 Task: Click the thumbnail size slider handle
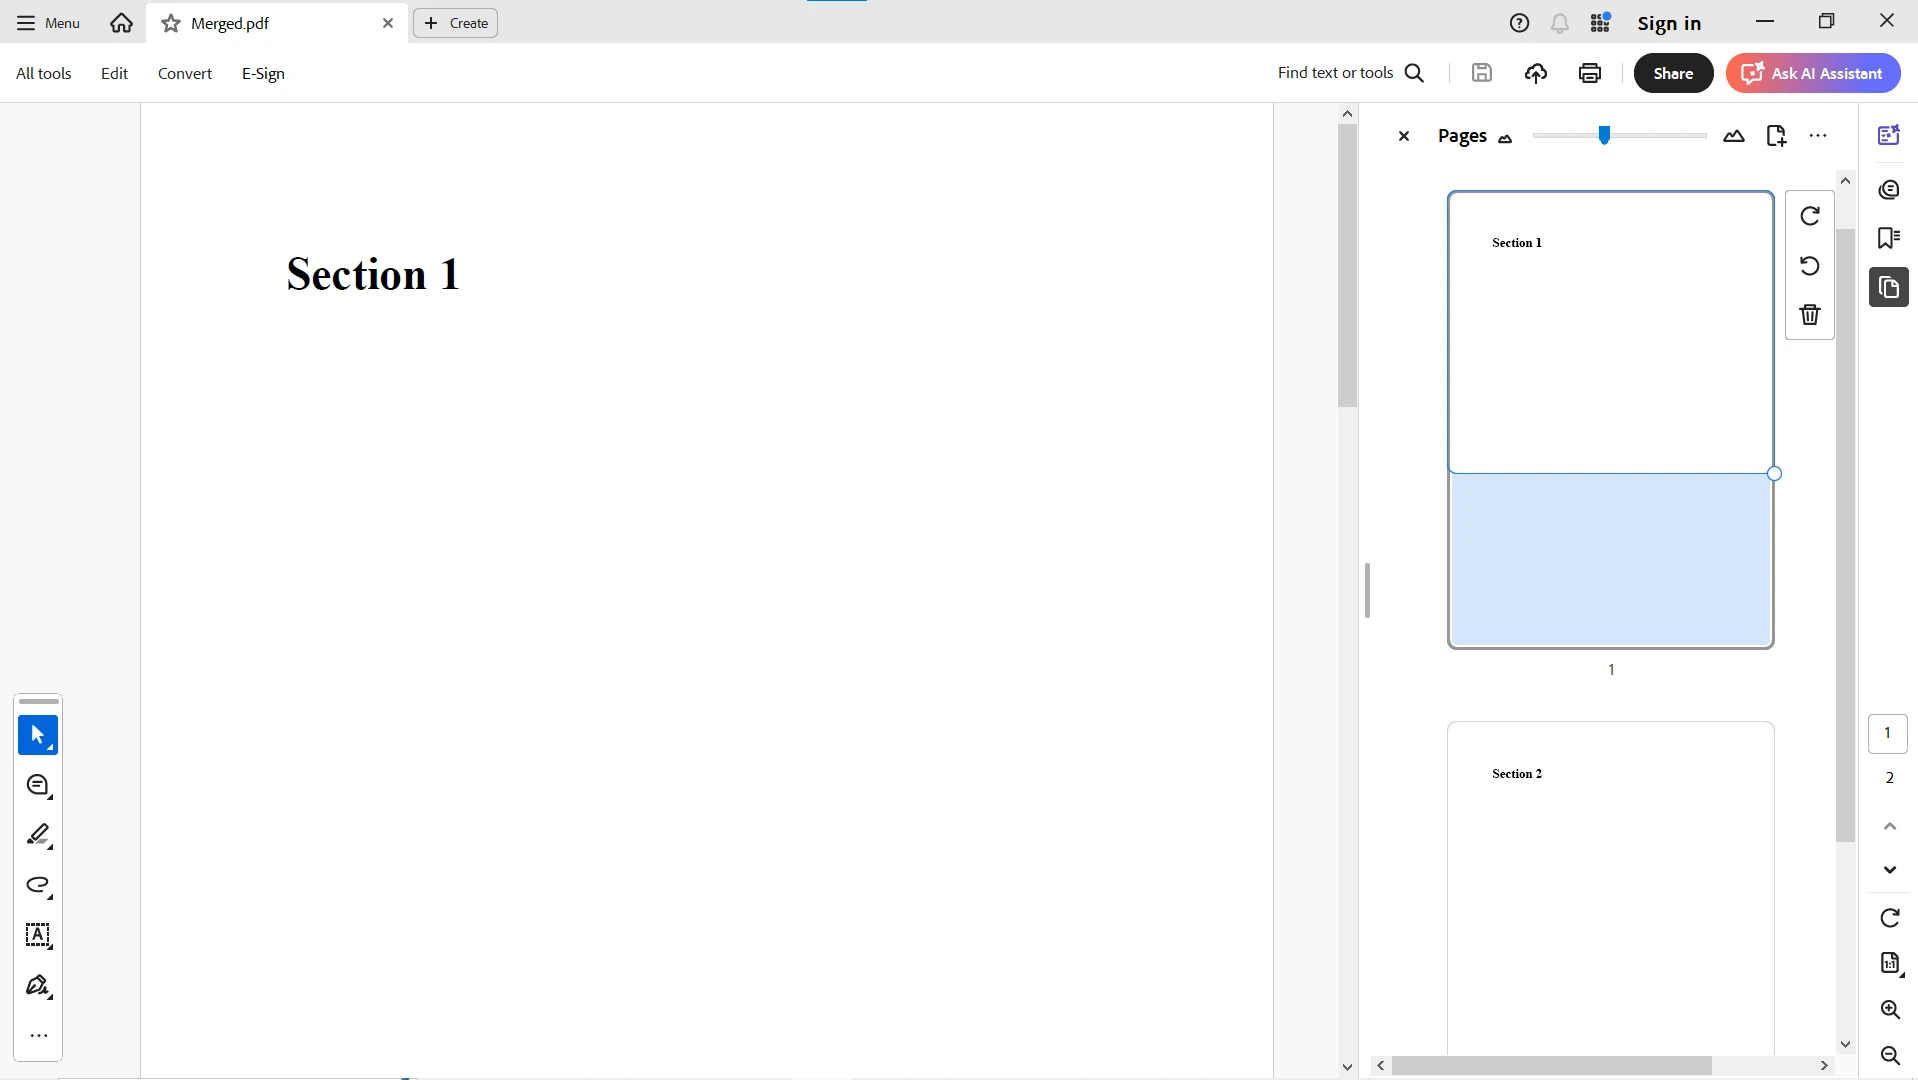(x=1604, y=136)
